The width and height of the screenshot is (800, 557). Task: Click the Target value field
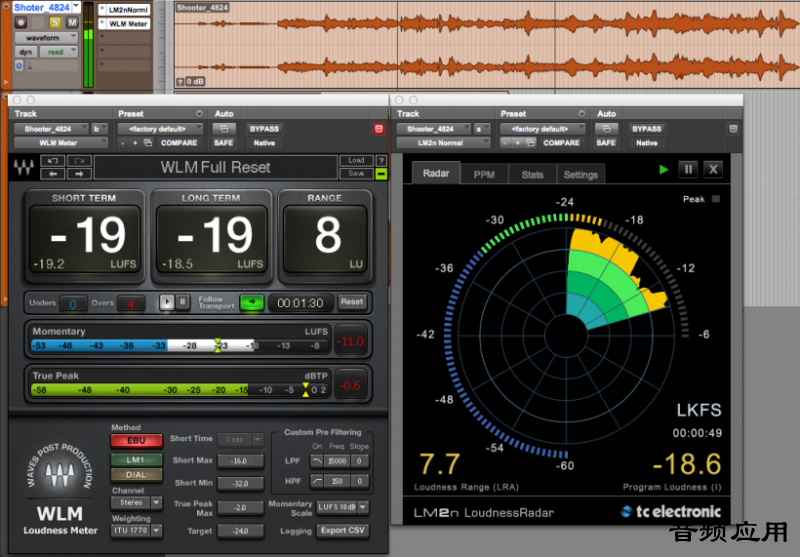pyautogui.click(x=240, y=531)
